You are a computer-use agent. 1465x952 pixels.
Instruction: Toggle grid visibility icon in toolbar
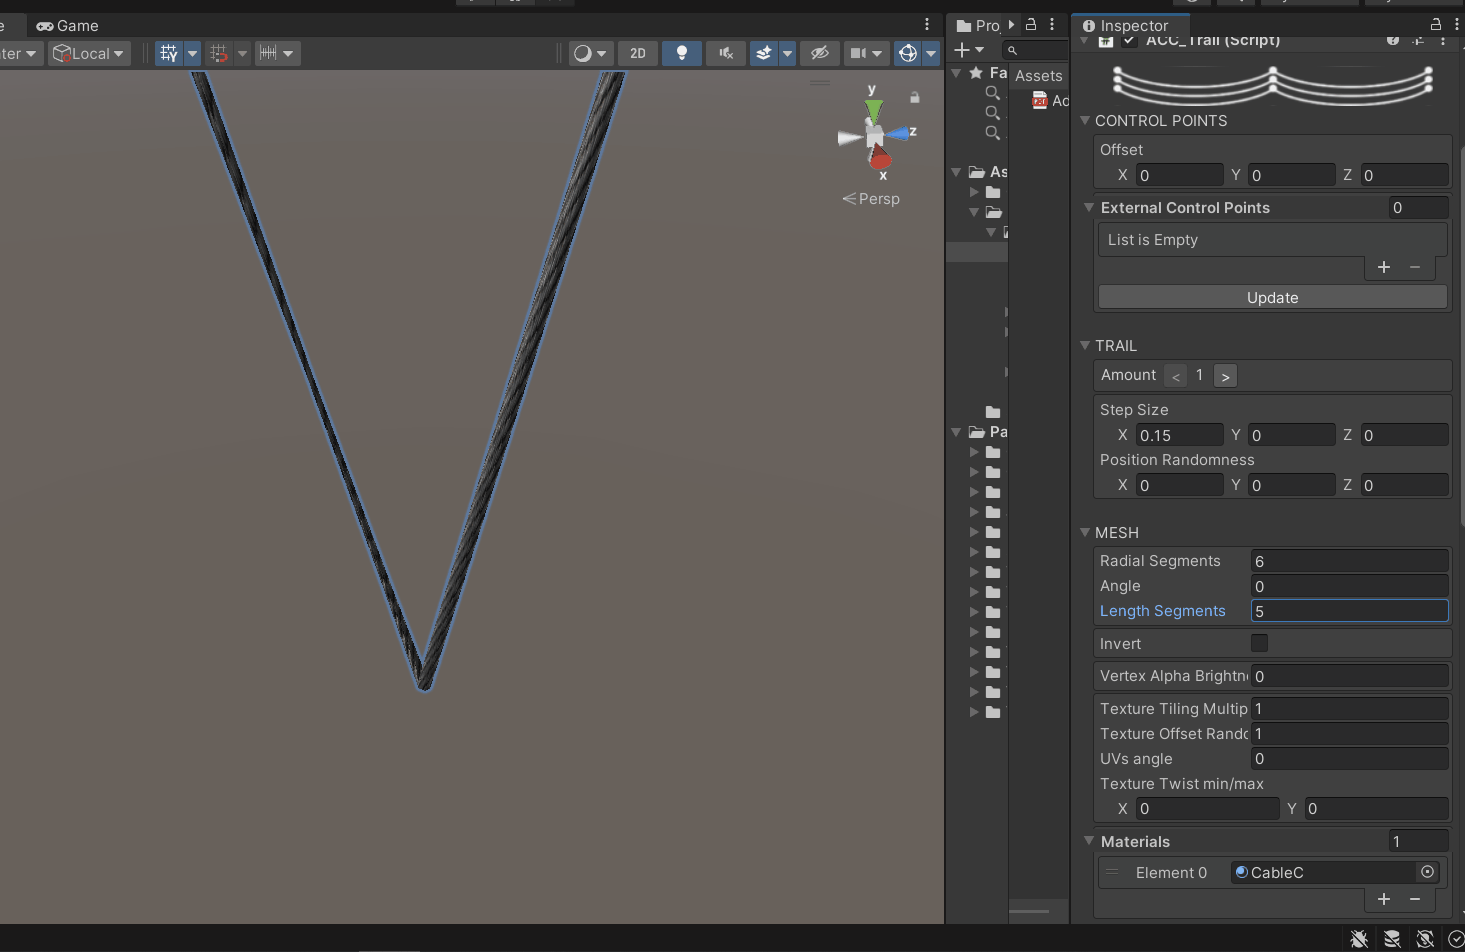[x=169, y=54]
